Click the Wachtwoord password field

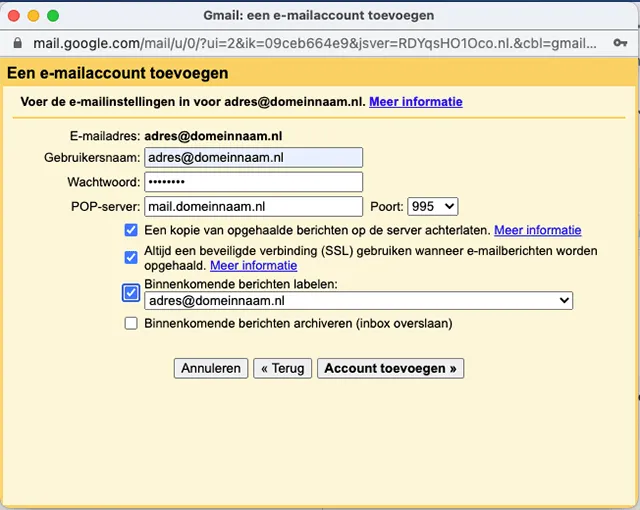[253, 182]
